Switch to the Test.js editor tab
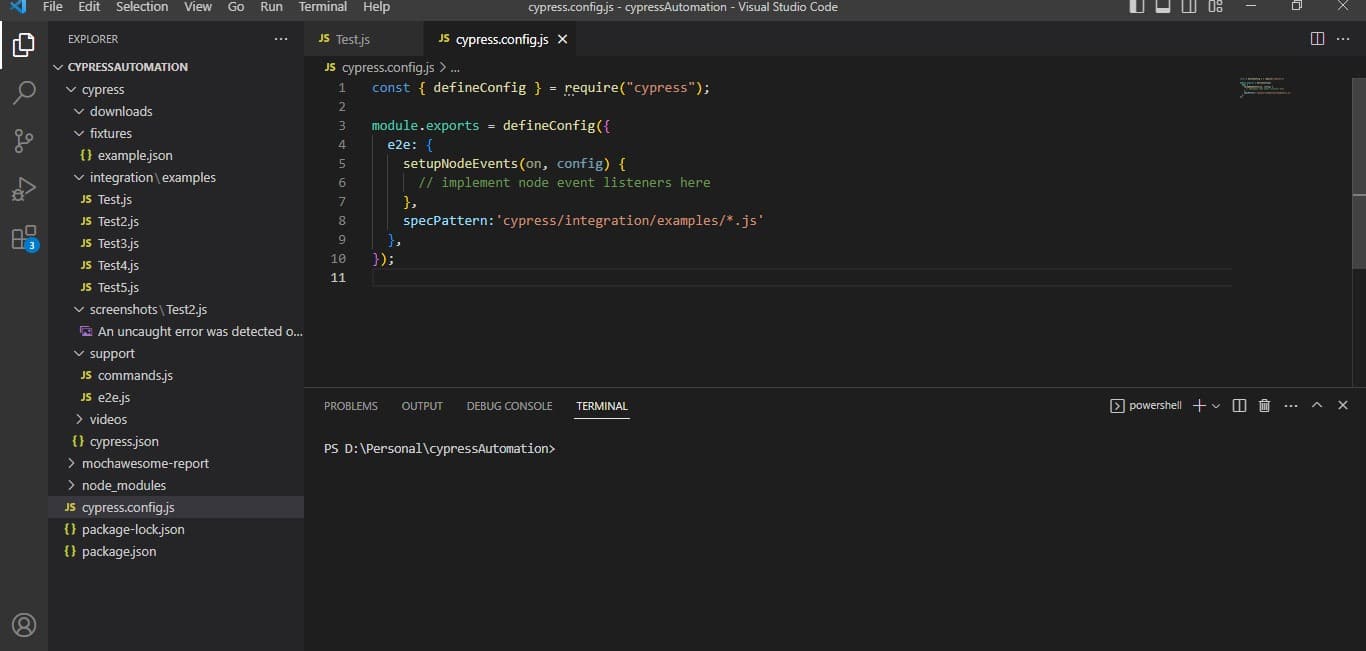 [x=364, y=39]
